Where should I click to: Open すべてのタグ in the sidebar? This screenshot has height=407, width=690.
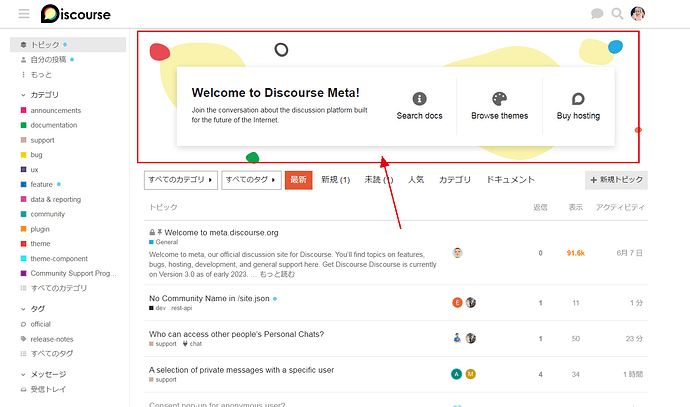[51, 353]
